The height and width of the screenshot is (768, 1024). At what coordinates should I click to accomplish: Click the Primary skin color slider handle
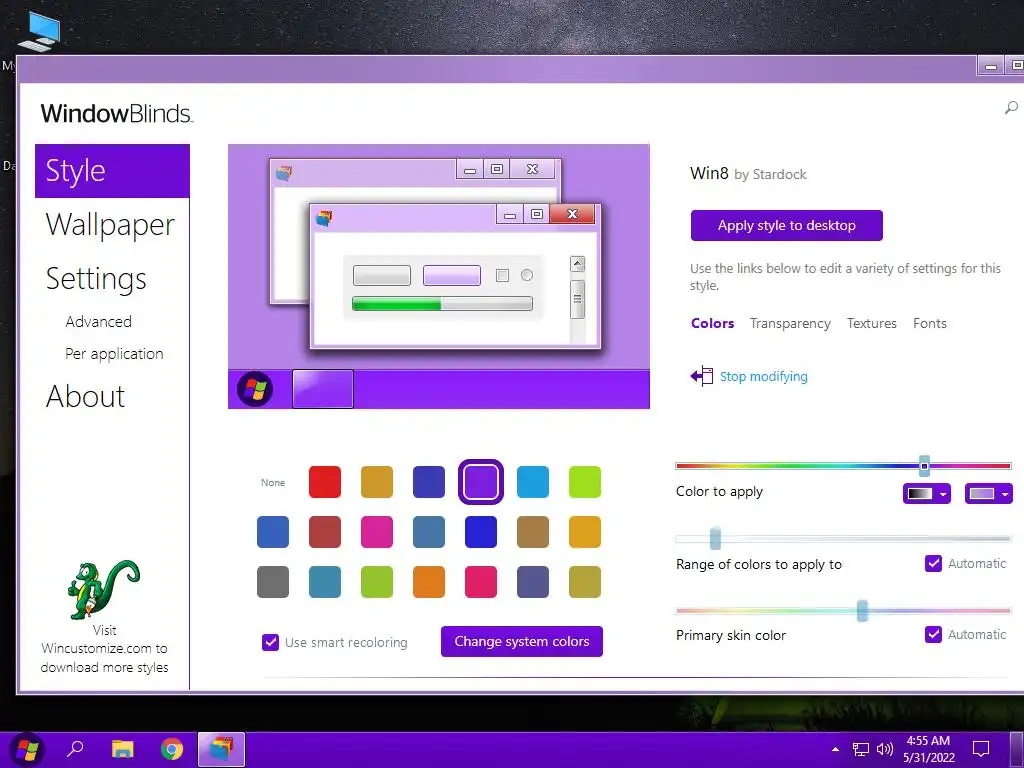coord(862,611)
